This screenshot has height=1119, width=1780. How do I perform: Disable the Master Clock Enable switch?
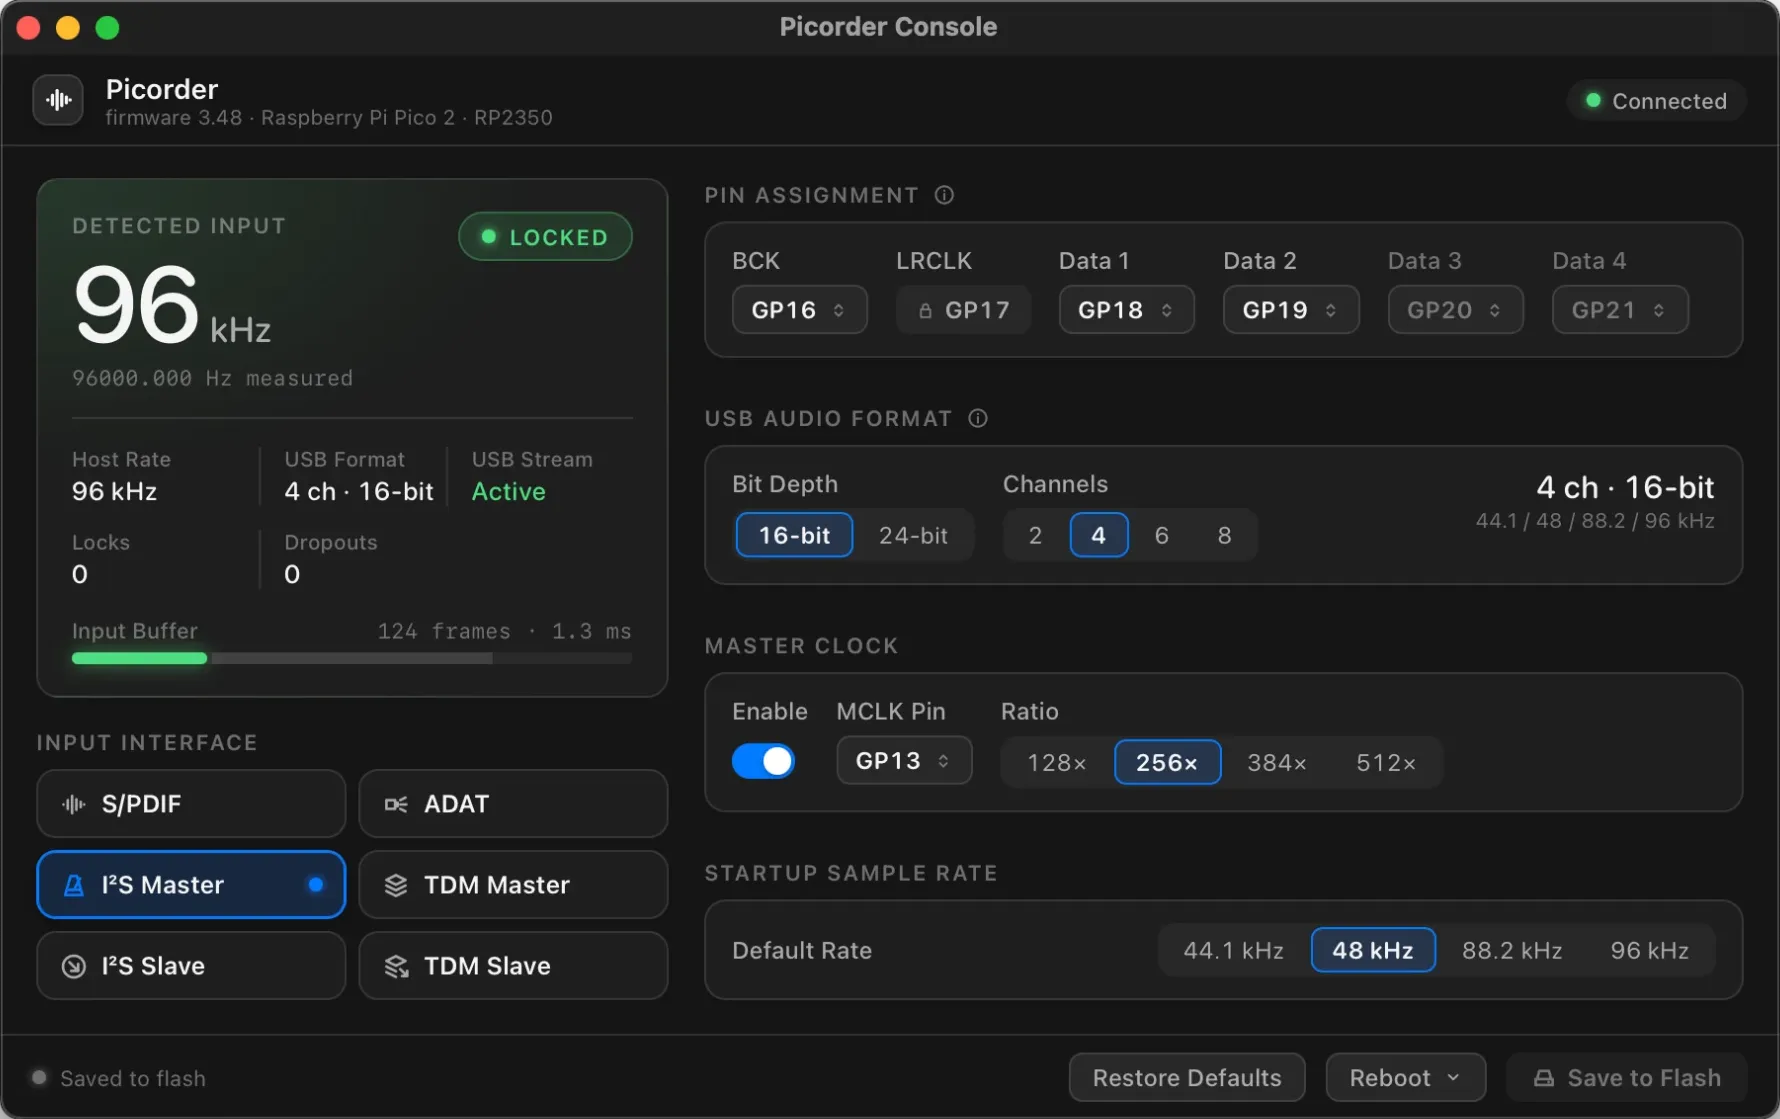coord(764,761)
